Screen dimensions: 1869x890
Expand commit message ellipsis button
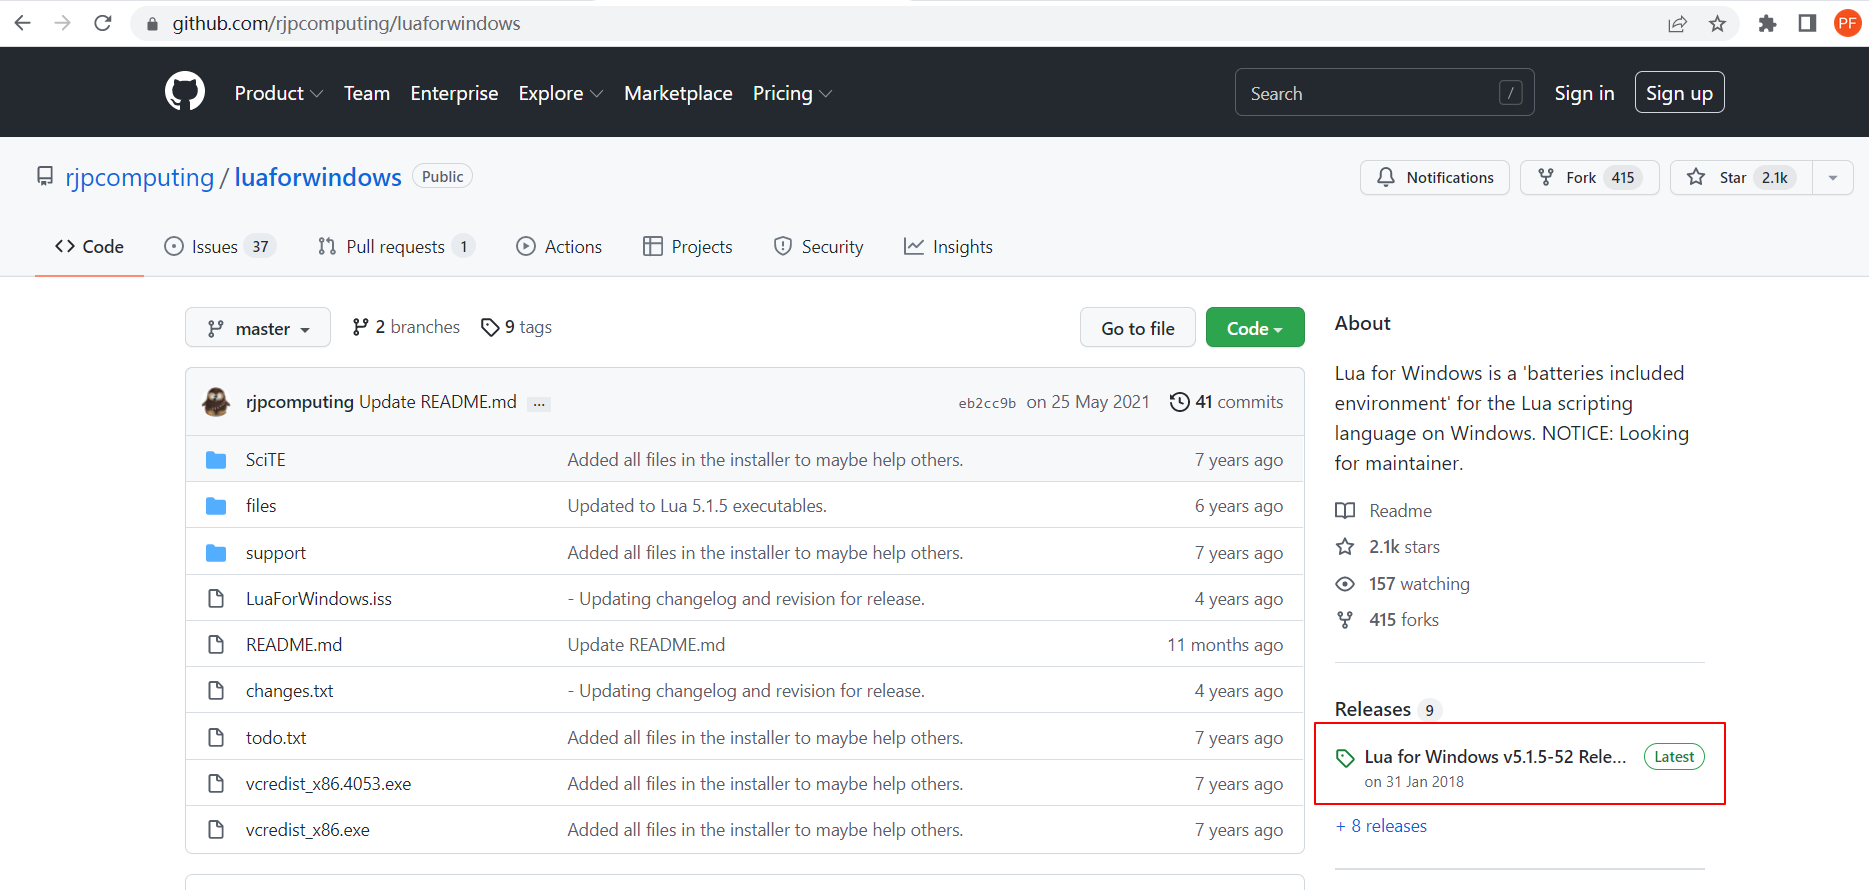pyautogui.click(x=539, y=404)
